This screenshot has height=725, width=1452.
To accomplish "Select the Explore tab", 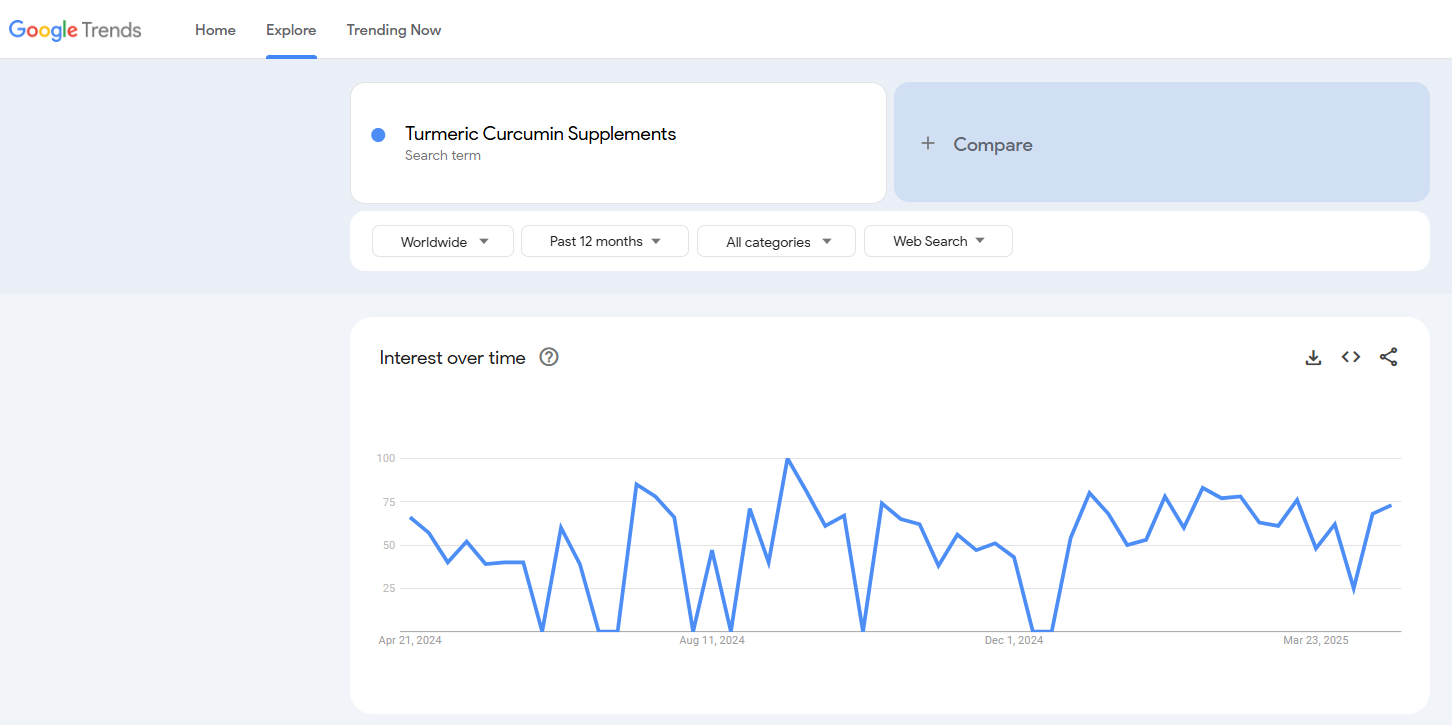I will [x=291, y=30].
